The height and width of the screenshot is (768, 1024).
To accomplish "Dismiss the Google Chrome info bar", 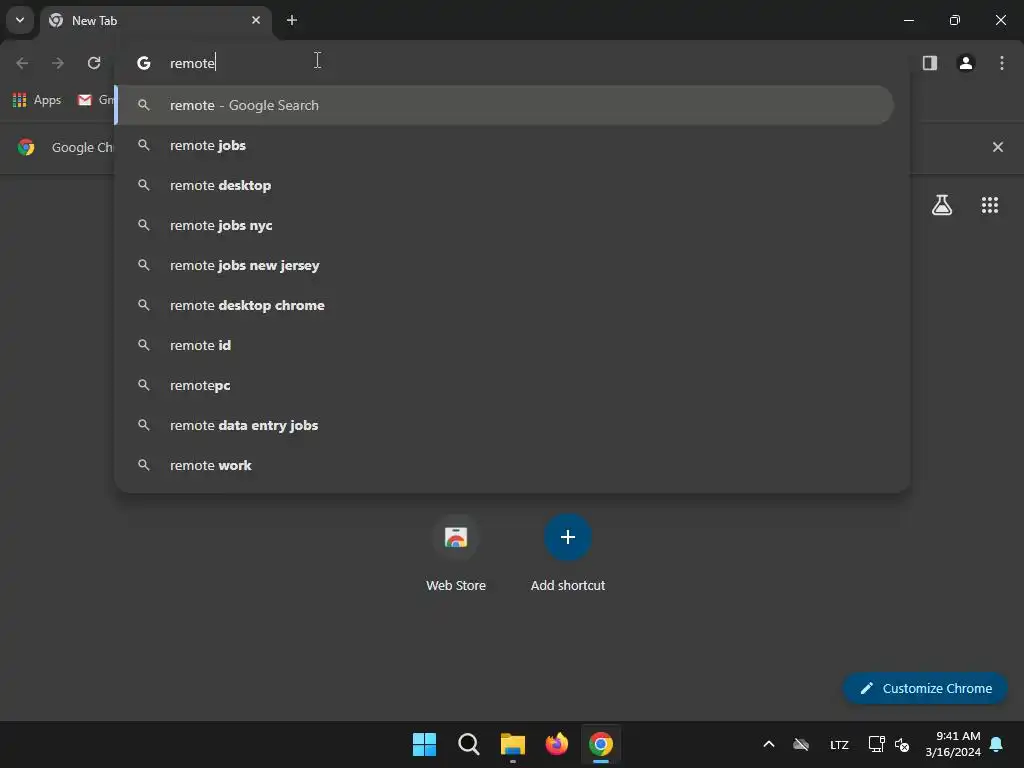I will pos(998,147).
